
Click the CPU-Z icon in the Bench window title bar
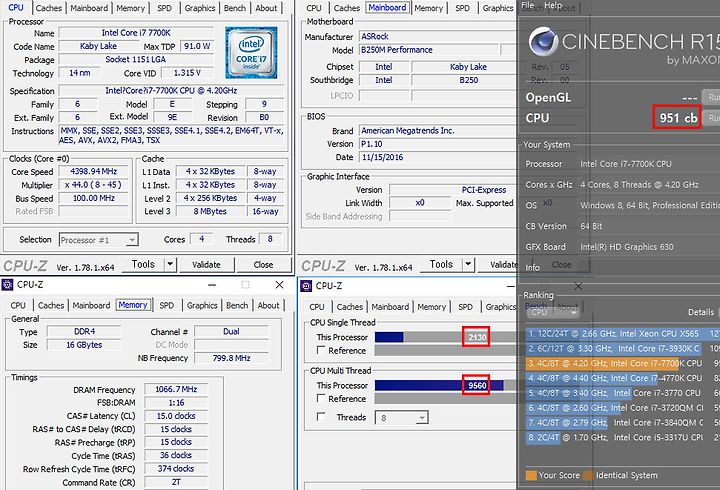[306, 286]
